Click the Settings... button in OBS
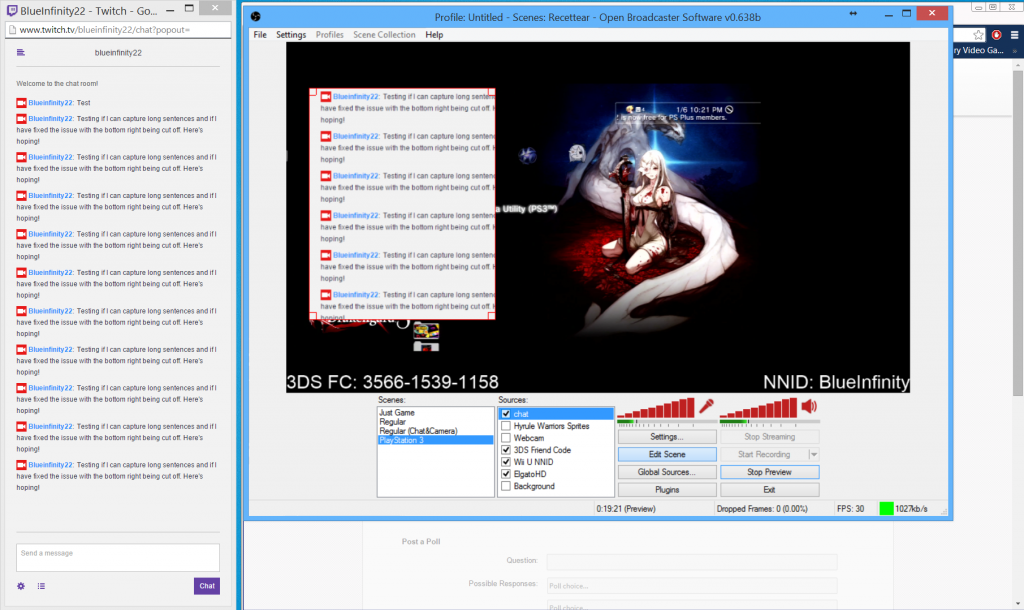1024x610 pixels. click(x=667, y=437)
